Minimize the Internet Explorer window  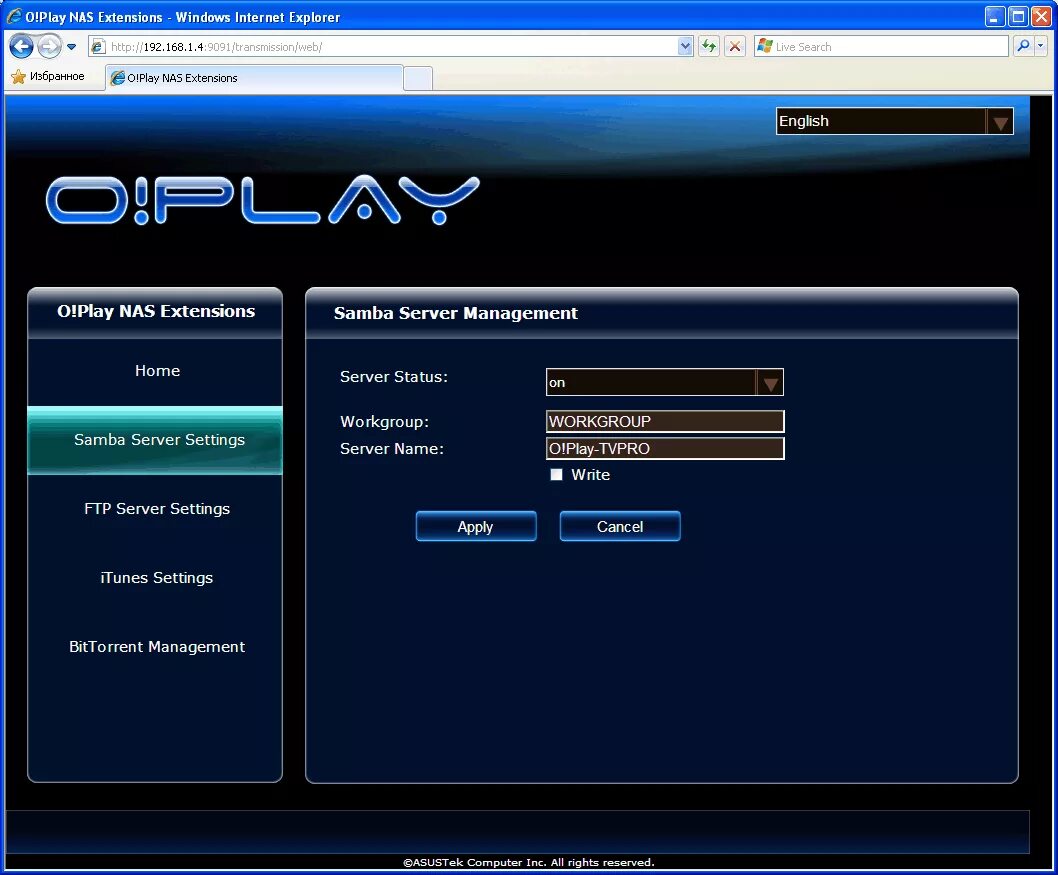pyautogui.click(x=995, y=16)
